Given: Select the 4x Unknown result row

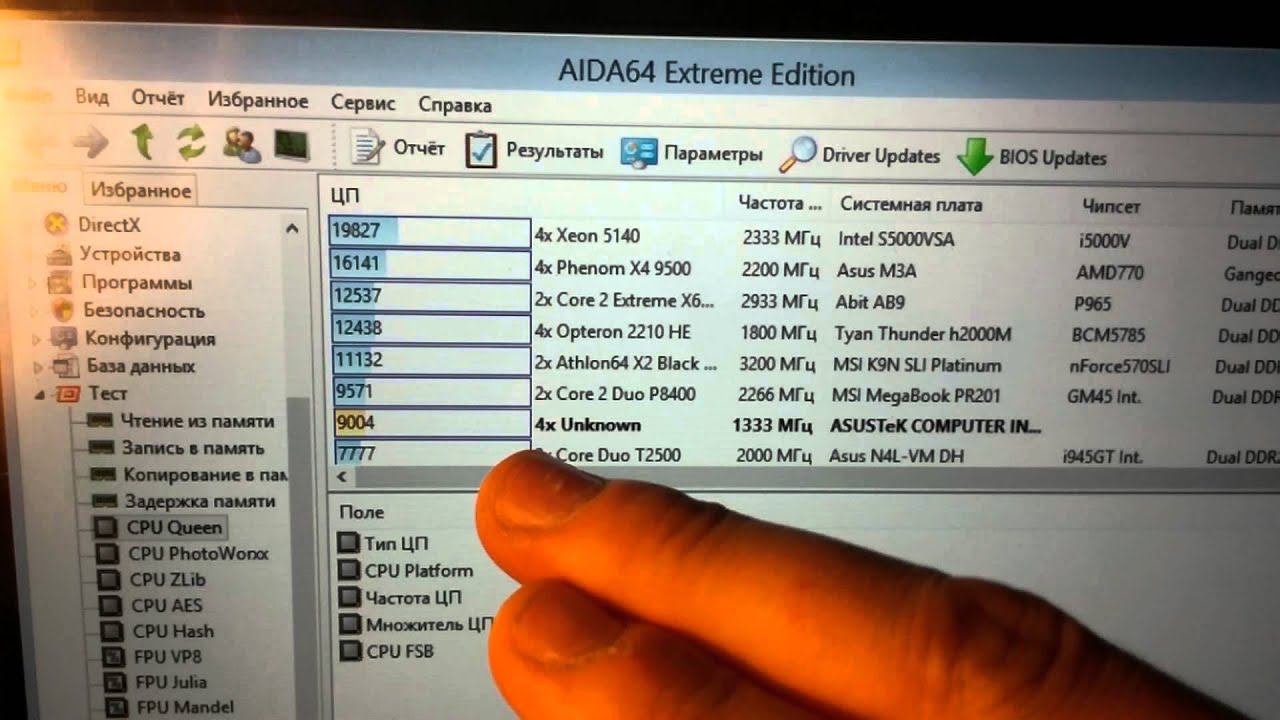Looking at the screenshot, I should click(x=805, y=425).
